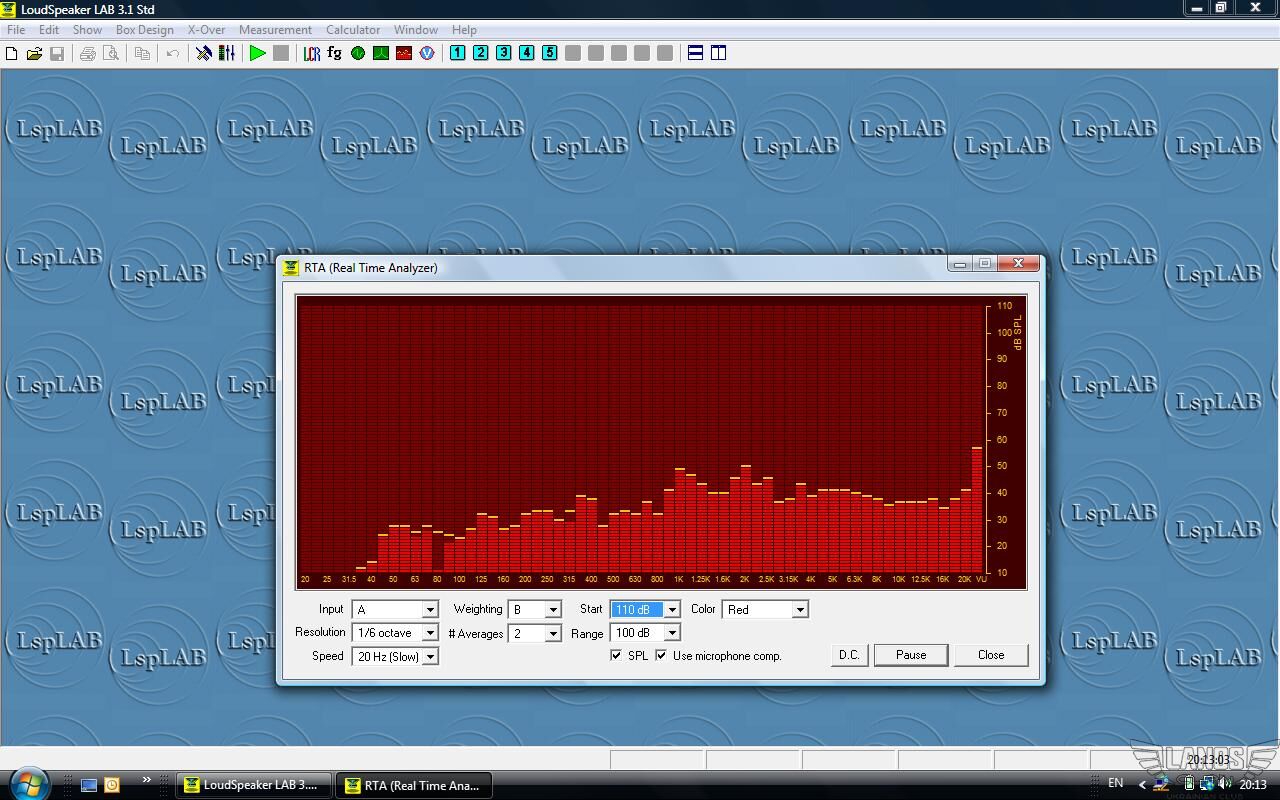The image size is (1280, 800).
Task: Click the taskbar clock showing 20:13
Action: click(1253, 785)
